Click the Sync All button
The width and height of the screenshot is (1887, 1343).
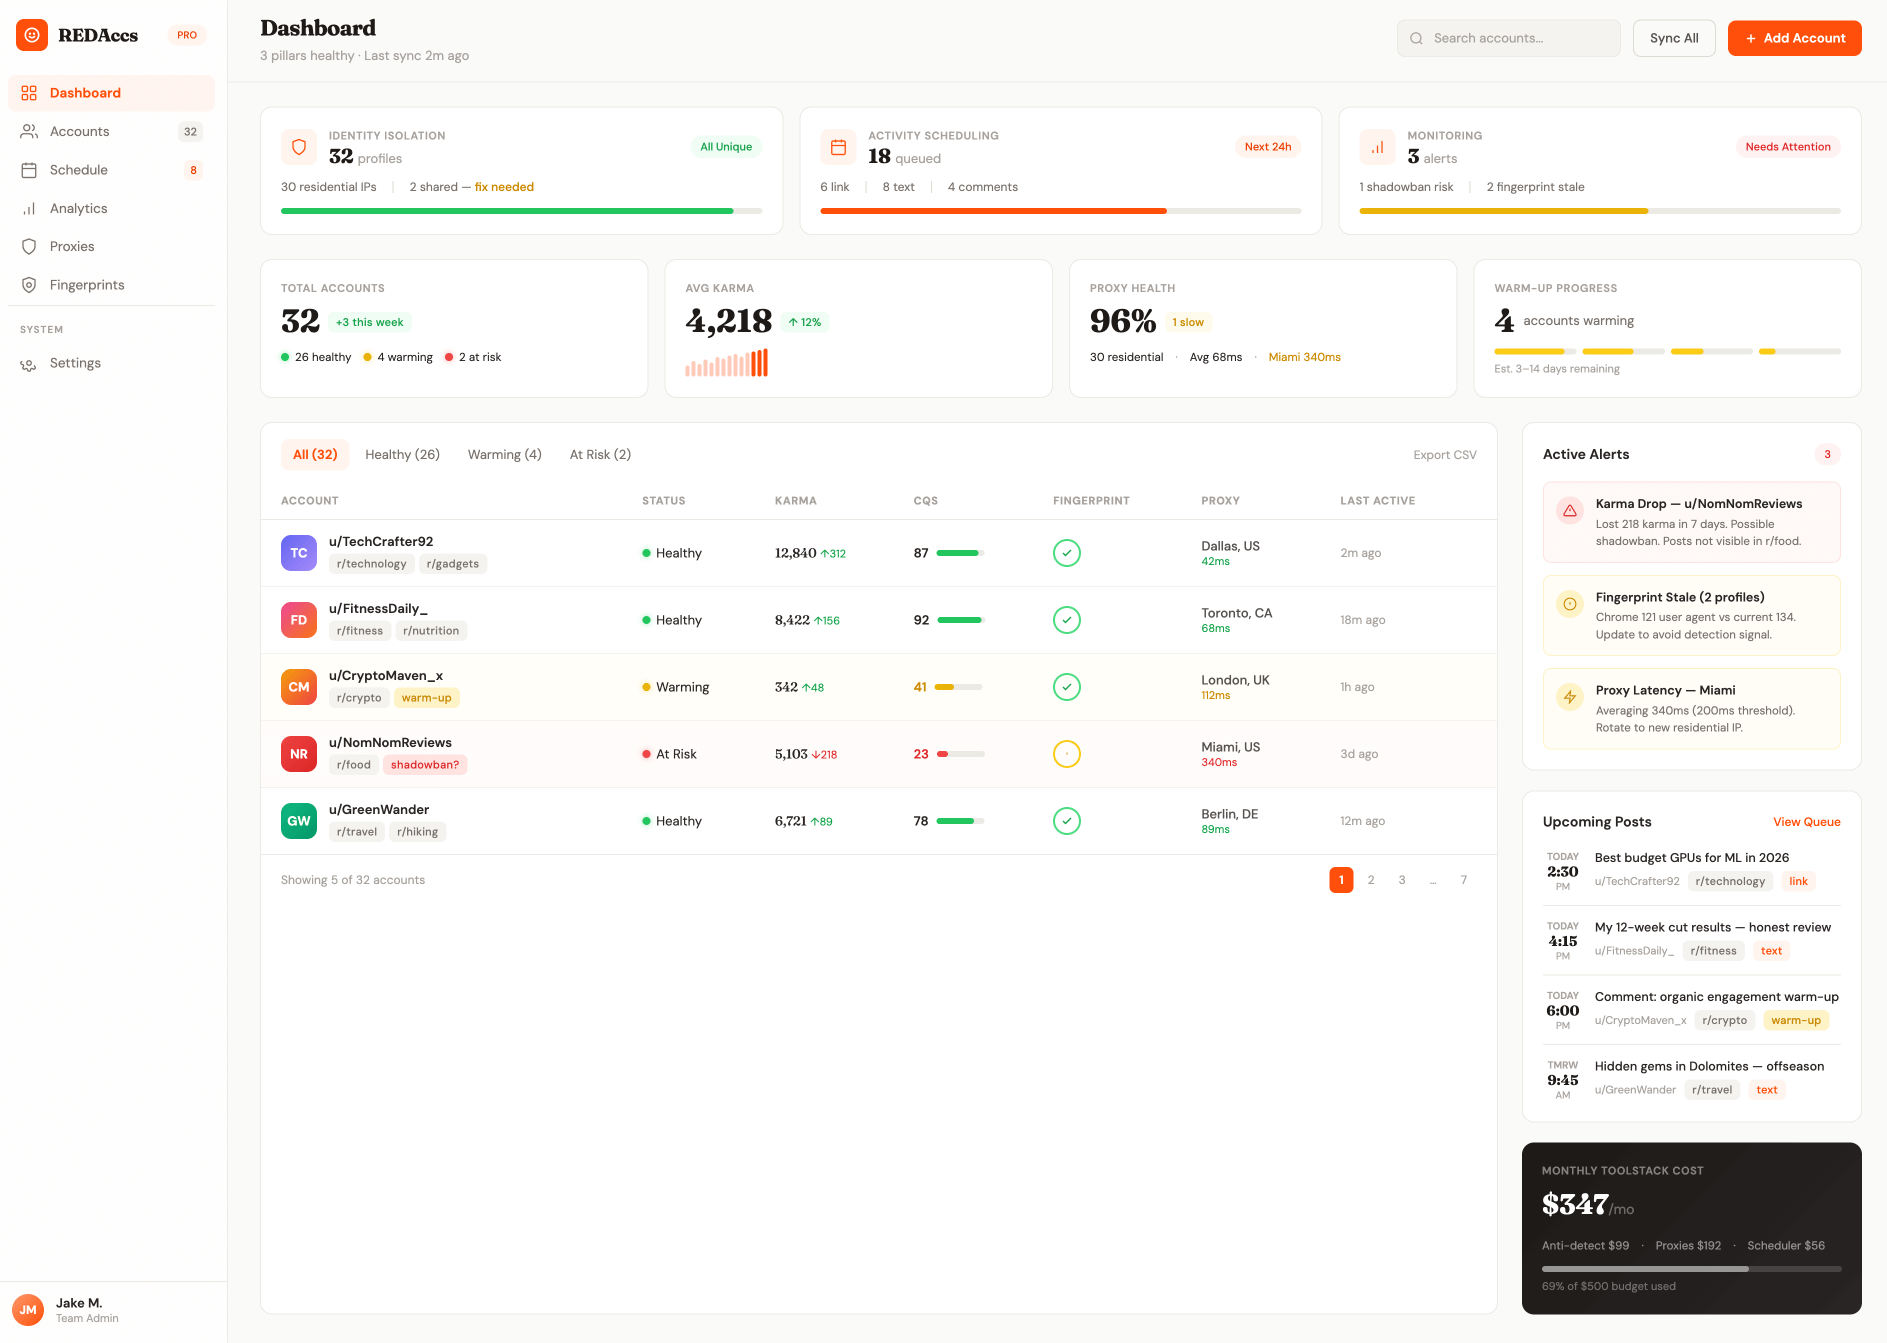[x=1674, y=38]
